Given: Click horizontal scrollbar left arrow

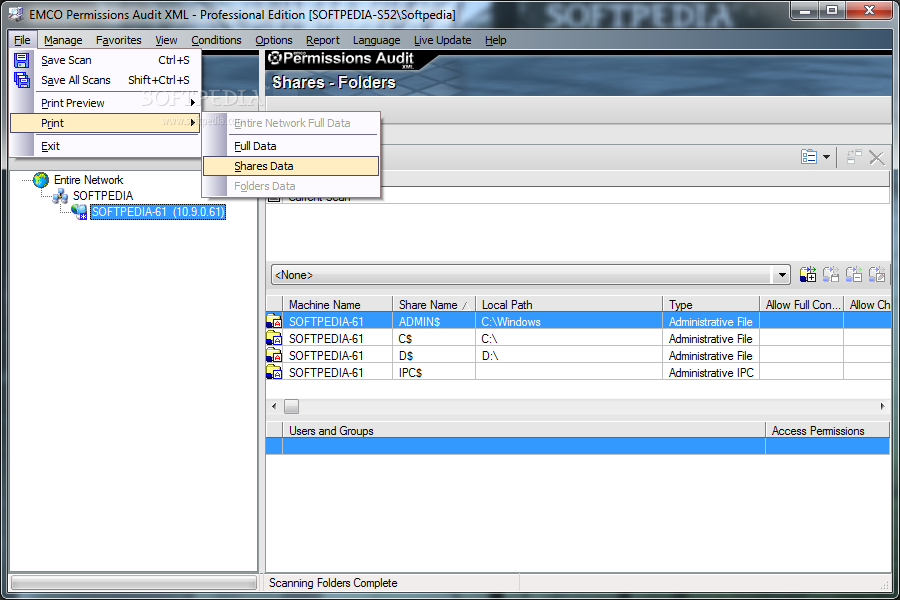Looking at the screenshot, I should [274, 407].
